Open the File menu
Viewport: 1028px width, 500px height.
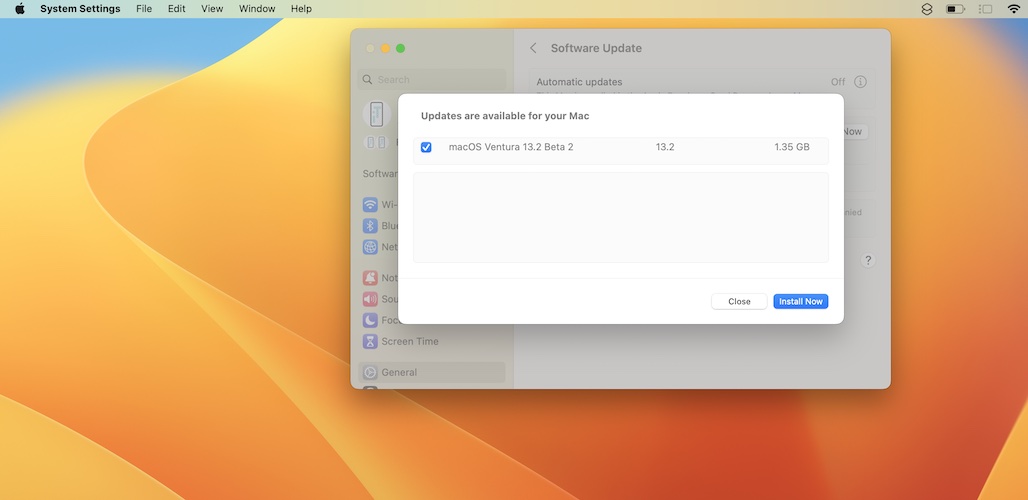click(144, 9)
